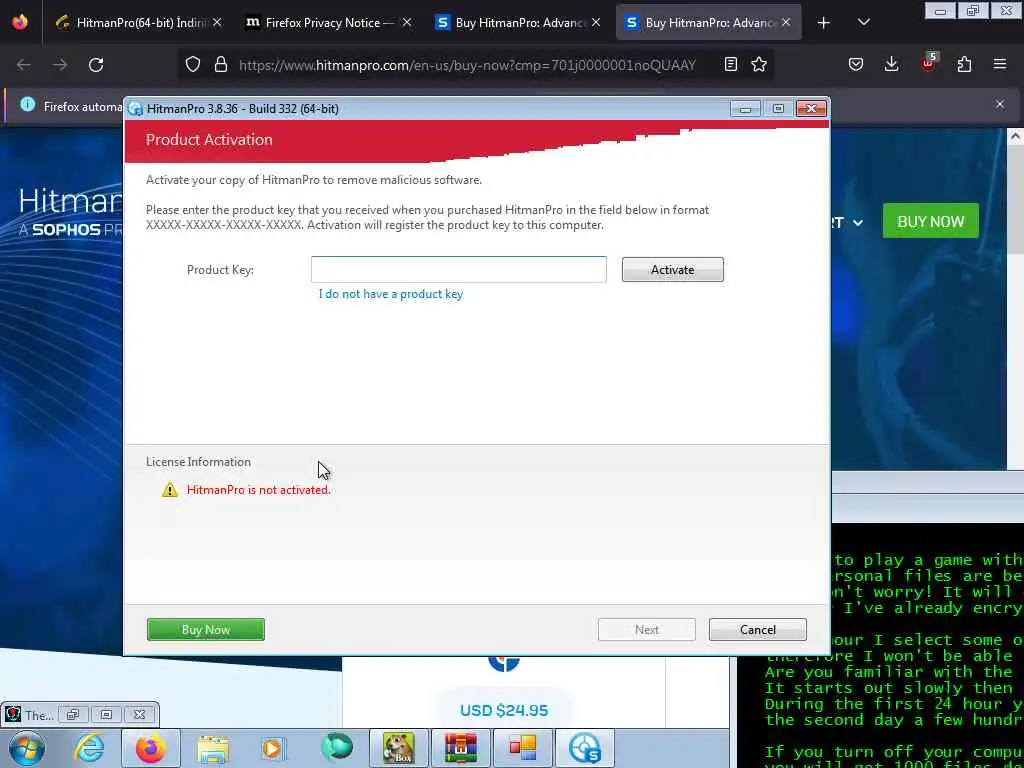Go forward in browser history
1024x768 pixels.
pos(60,65)
